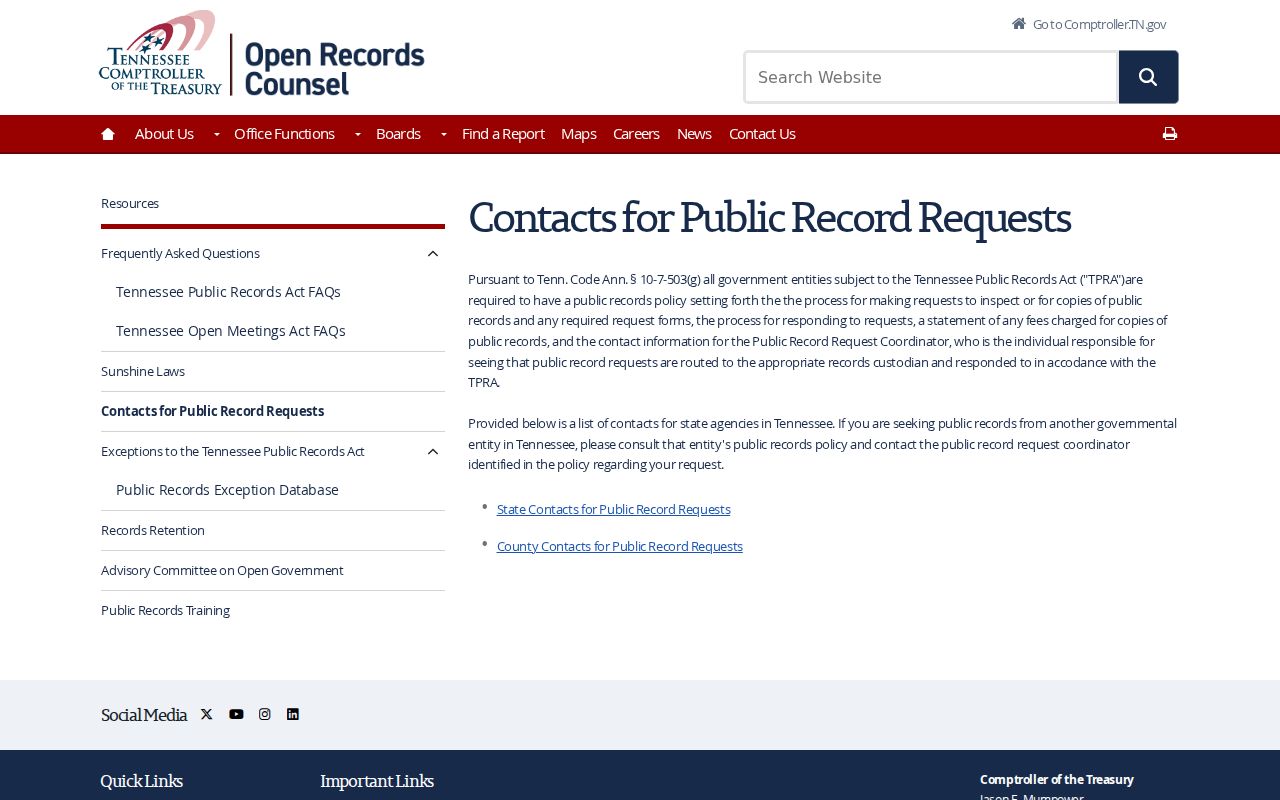1280x800 pixels.
Task: Click the home icon in the red navigation bar
Action: (x=108, y=134)
